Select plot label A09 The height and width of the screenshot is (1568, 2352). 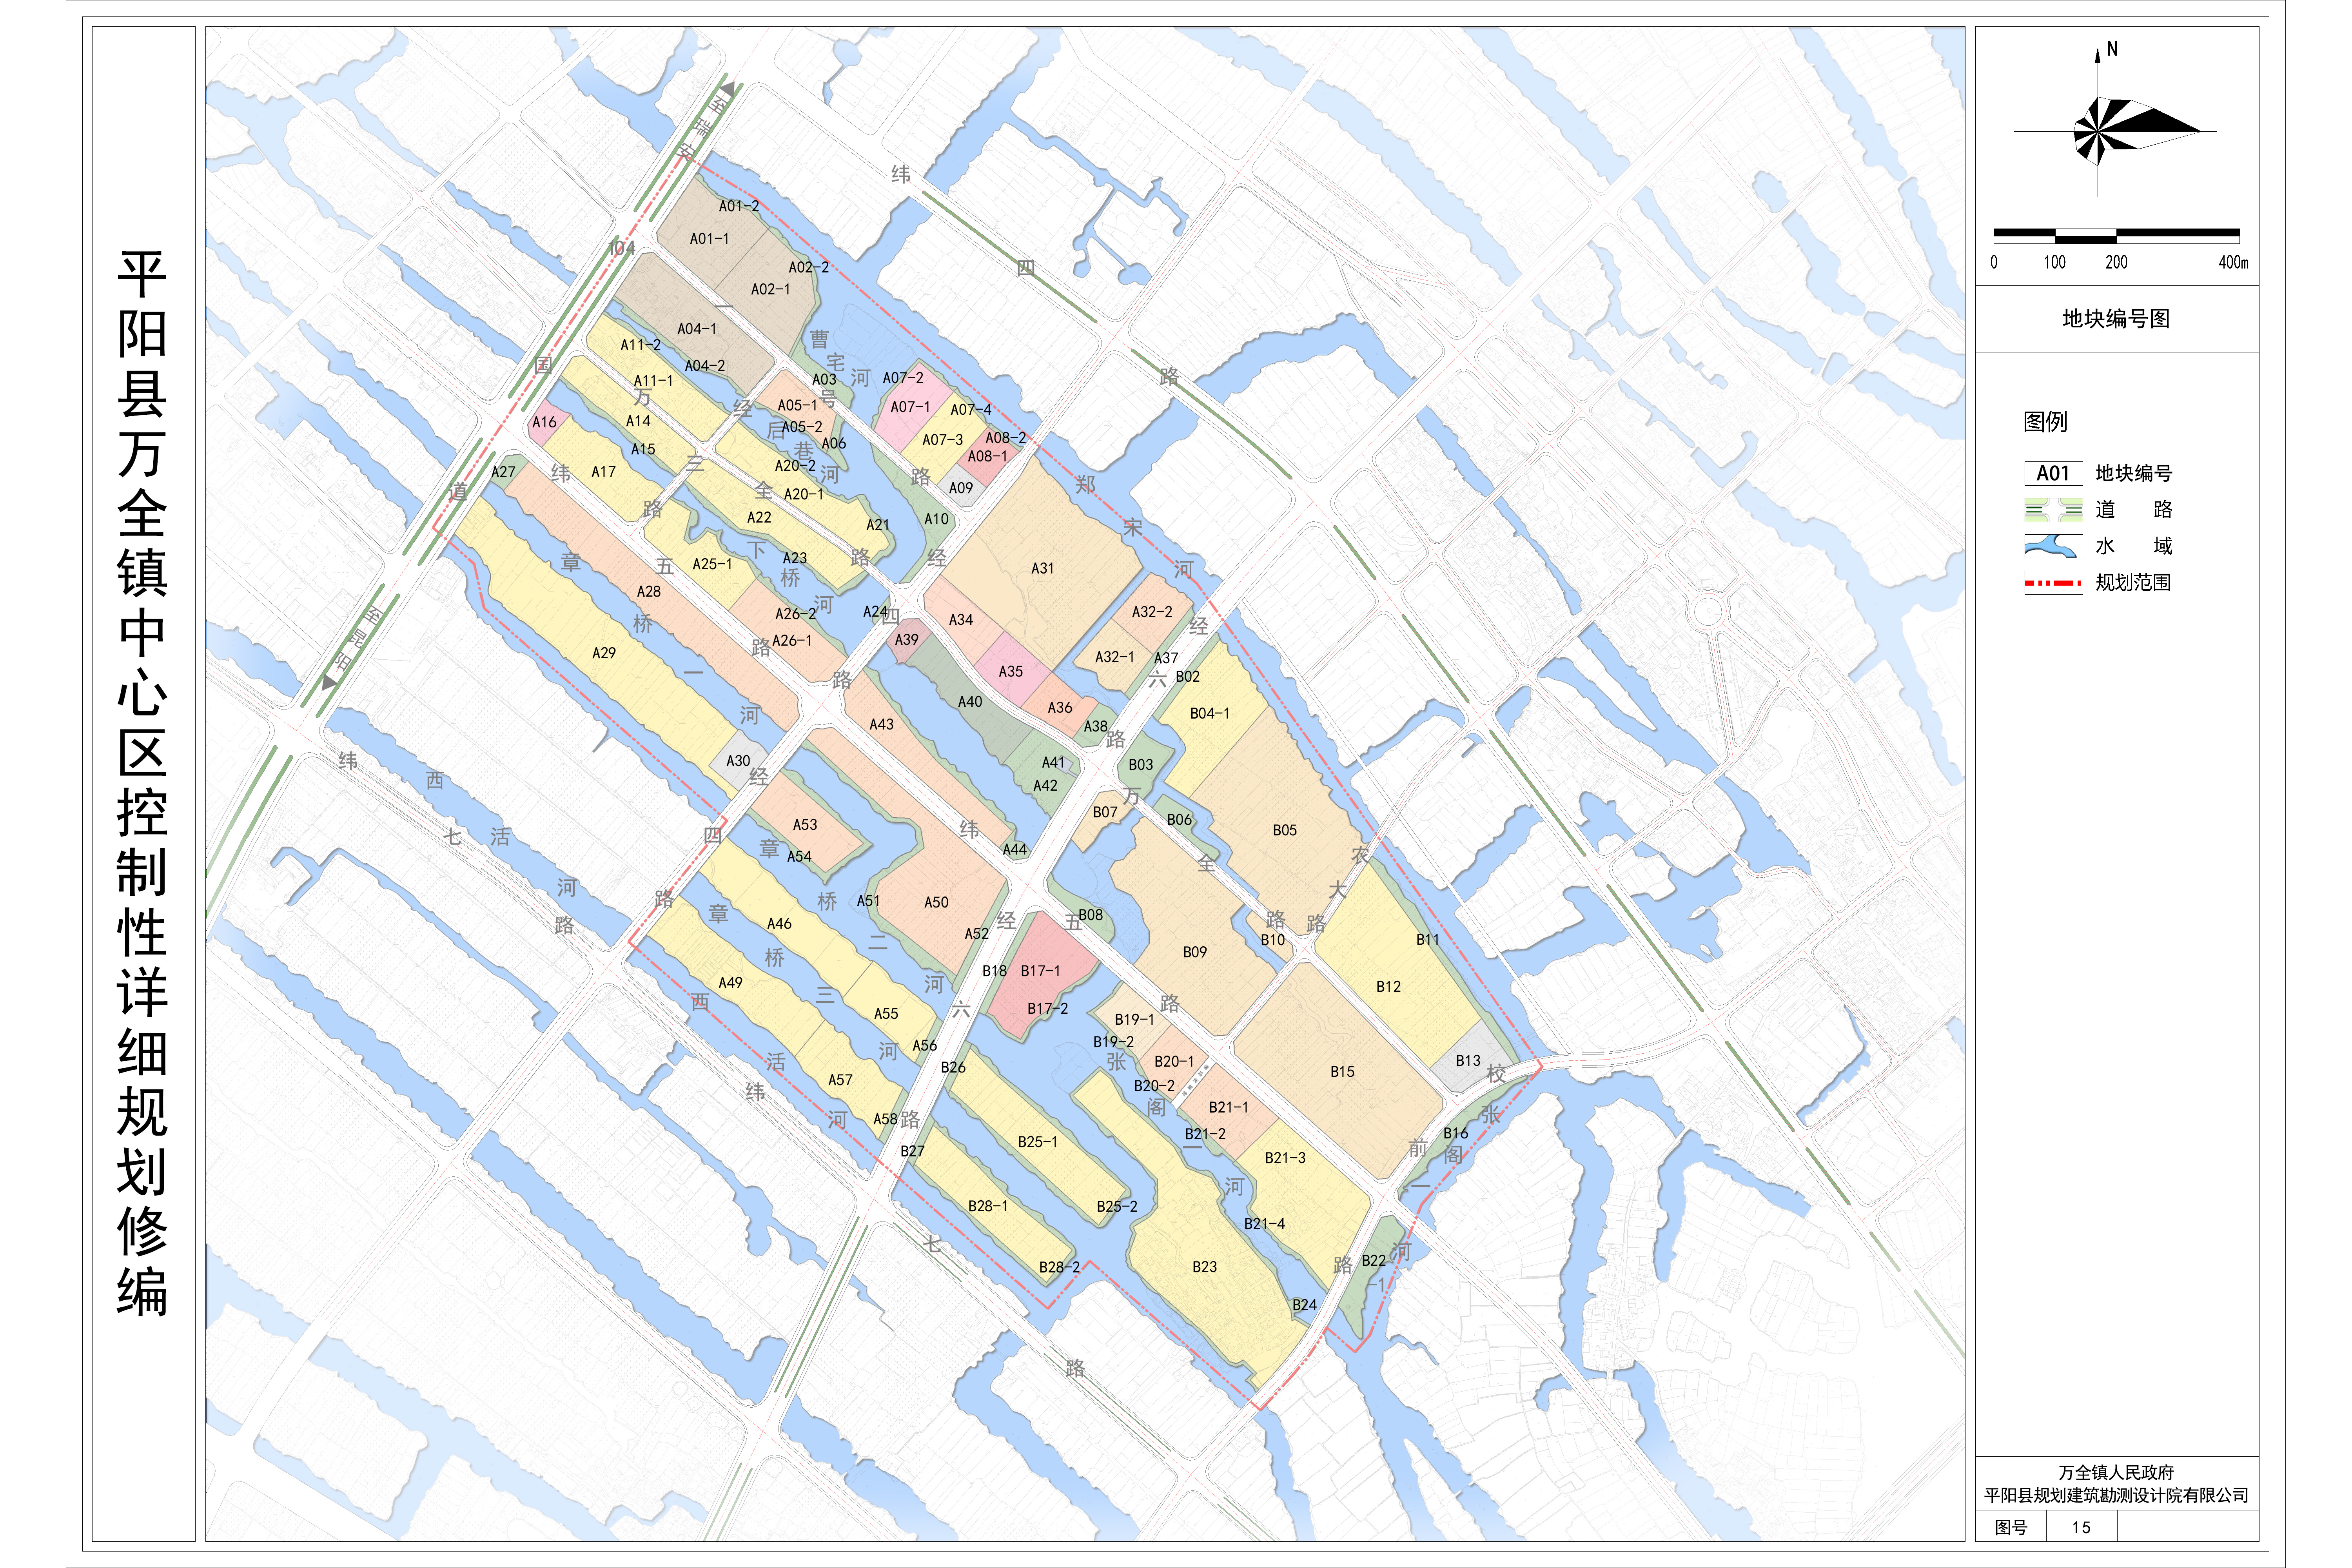tap(961, 488)
